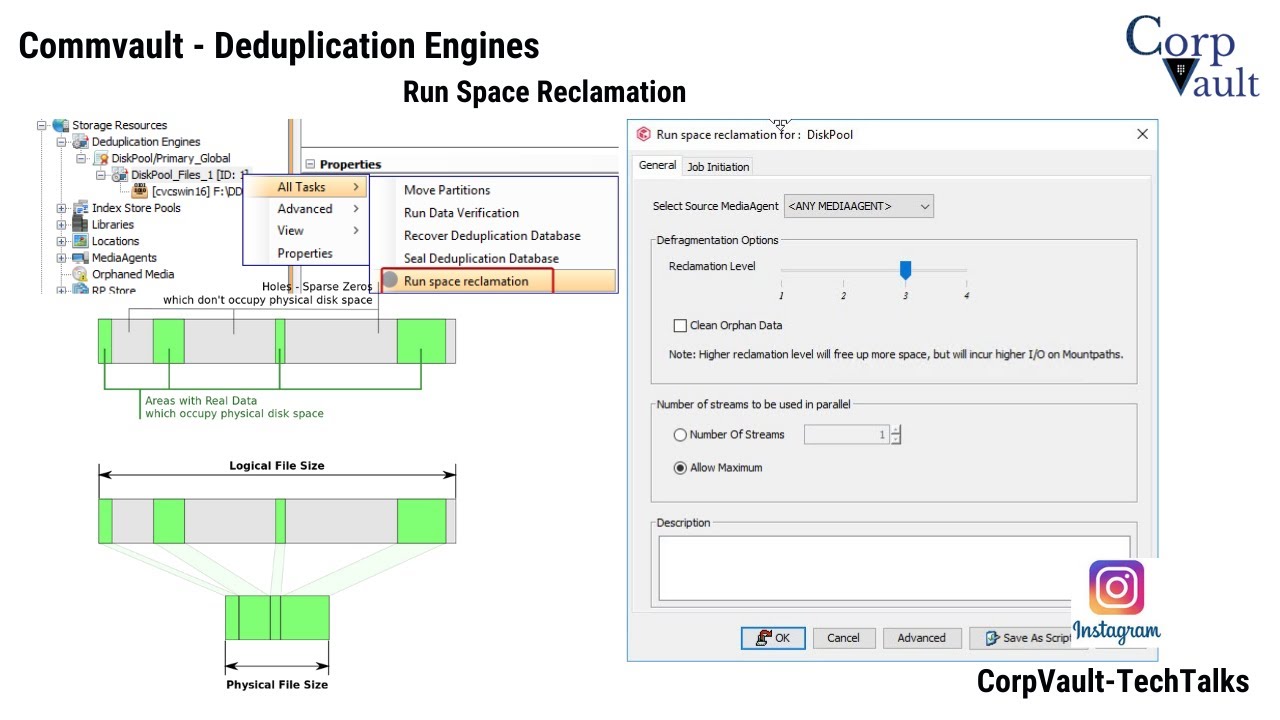Click the Cancel button
1280x720 pixels.
click(843, 638)
